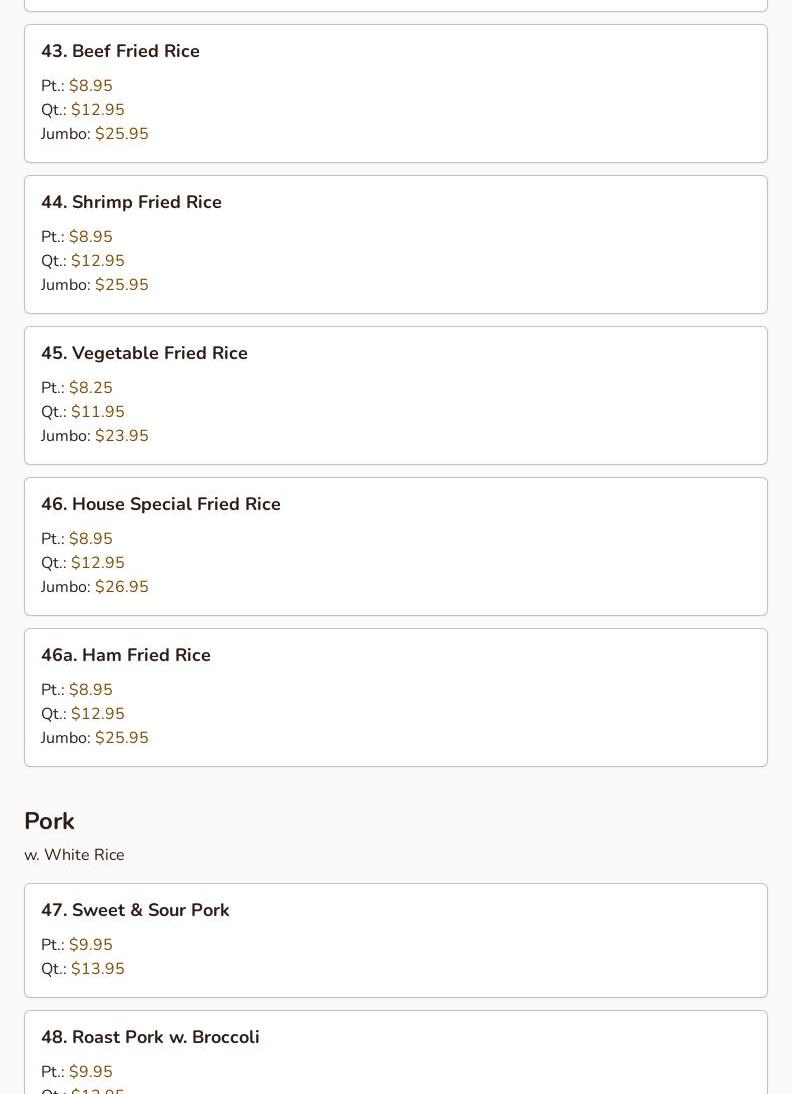
Task: Click the Pork section heading
Action: (49, 821)
